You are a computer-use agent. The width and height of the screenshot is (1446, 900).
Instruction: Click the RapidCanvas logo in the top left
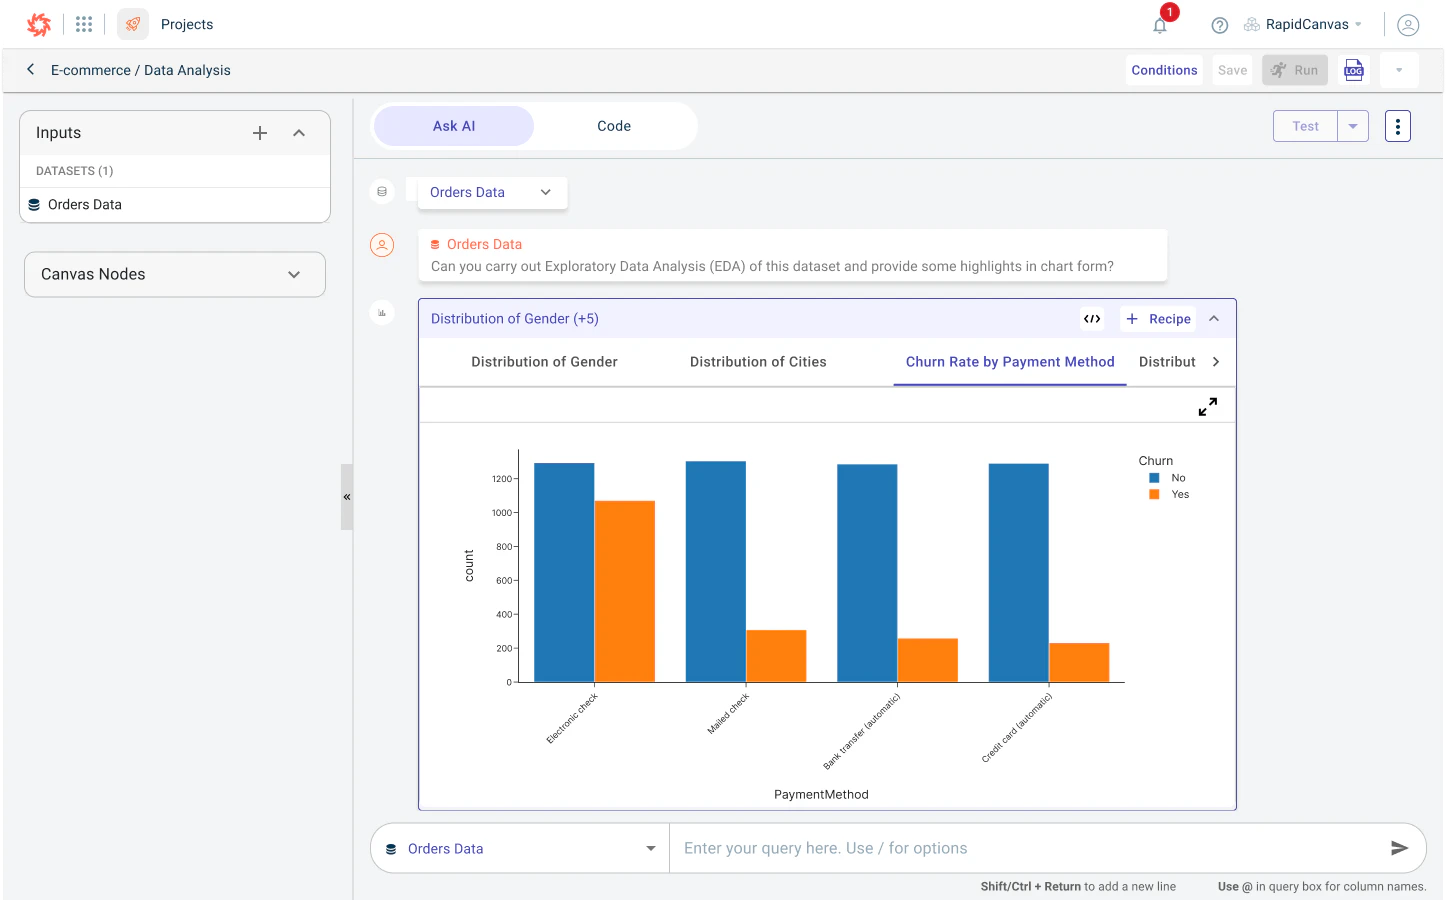point(38,24)
